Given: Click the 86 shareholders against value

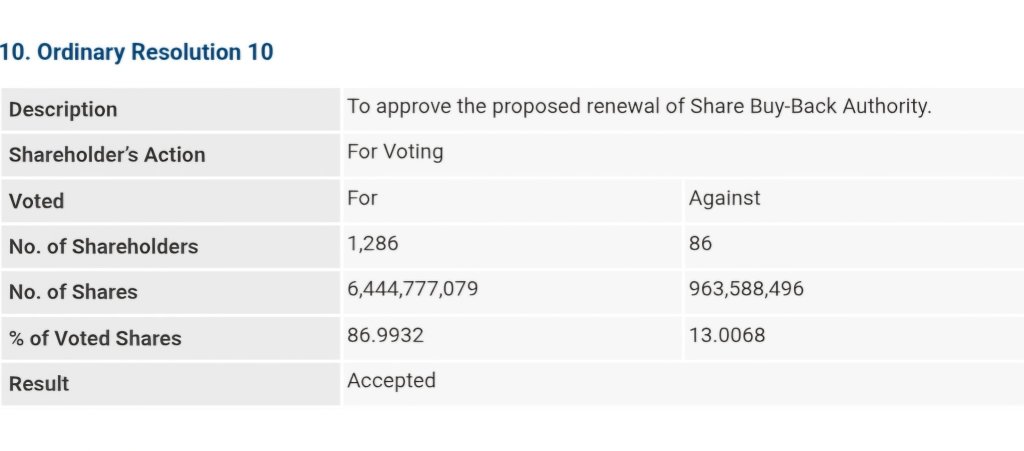Looking at the screenshot, I should point(700,243).
